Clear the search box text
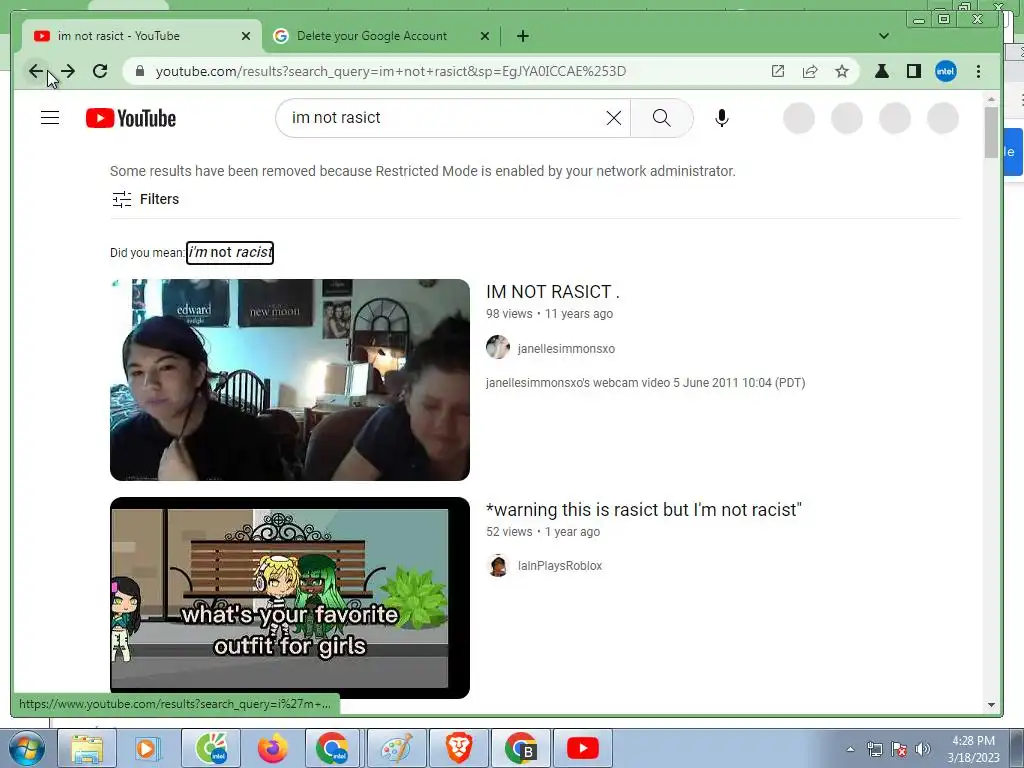Image resolution: width=1024 pixels, height=768 pixels. (613, 118)
